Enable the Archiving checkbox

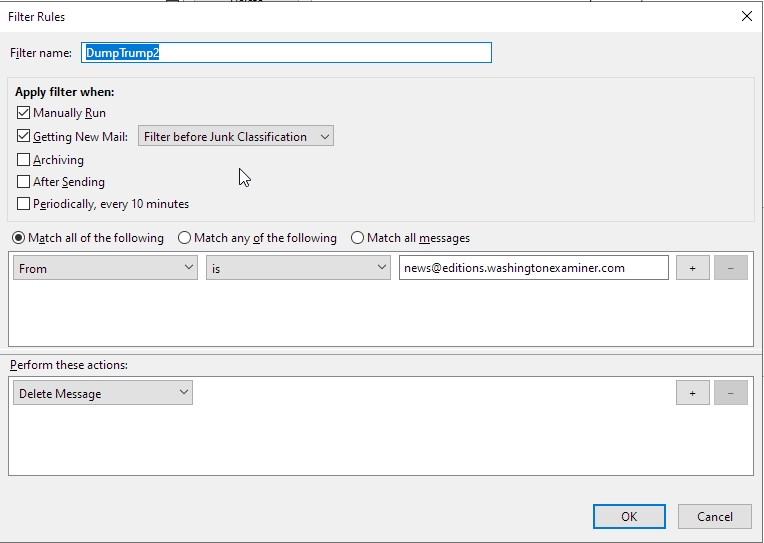coord(23,160)
